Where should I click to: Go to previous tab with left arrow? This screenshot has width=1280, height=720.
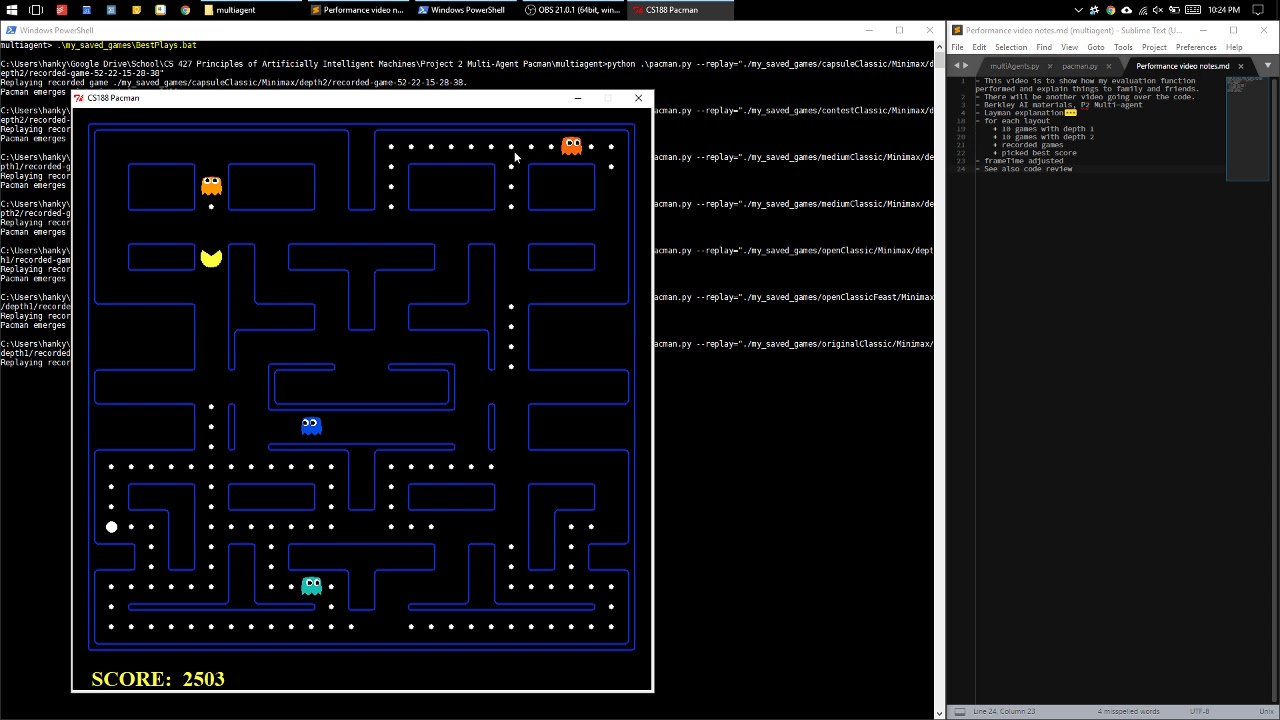click(957, 66)
